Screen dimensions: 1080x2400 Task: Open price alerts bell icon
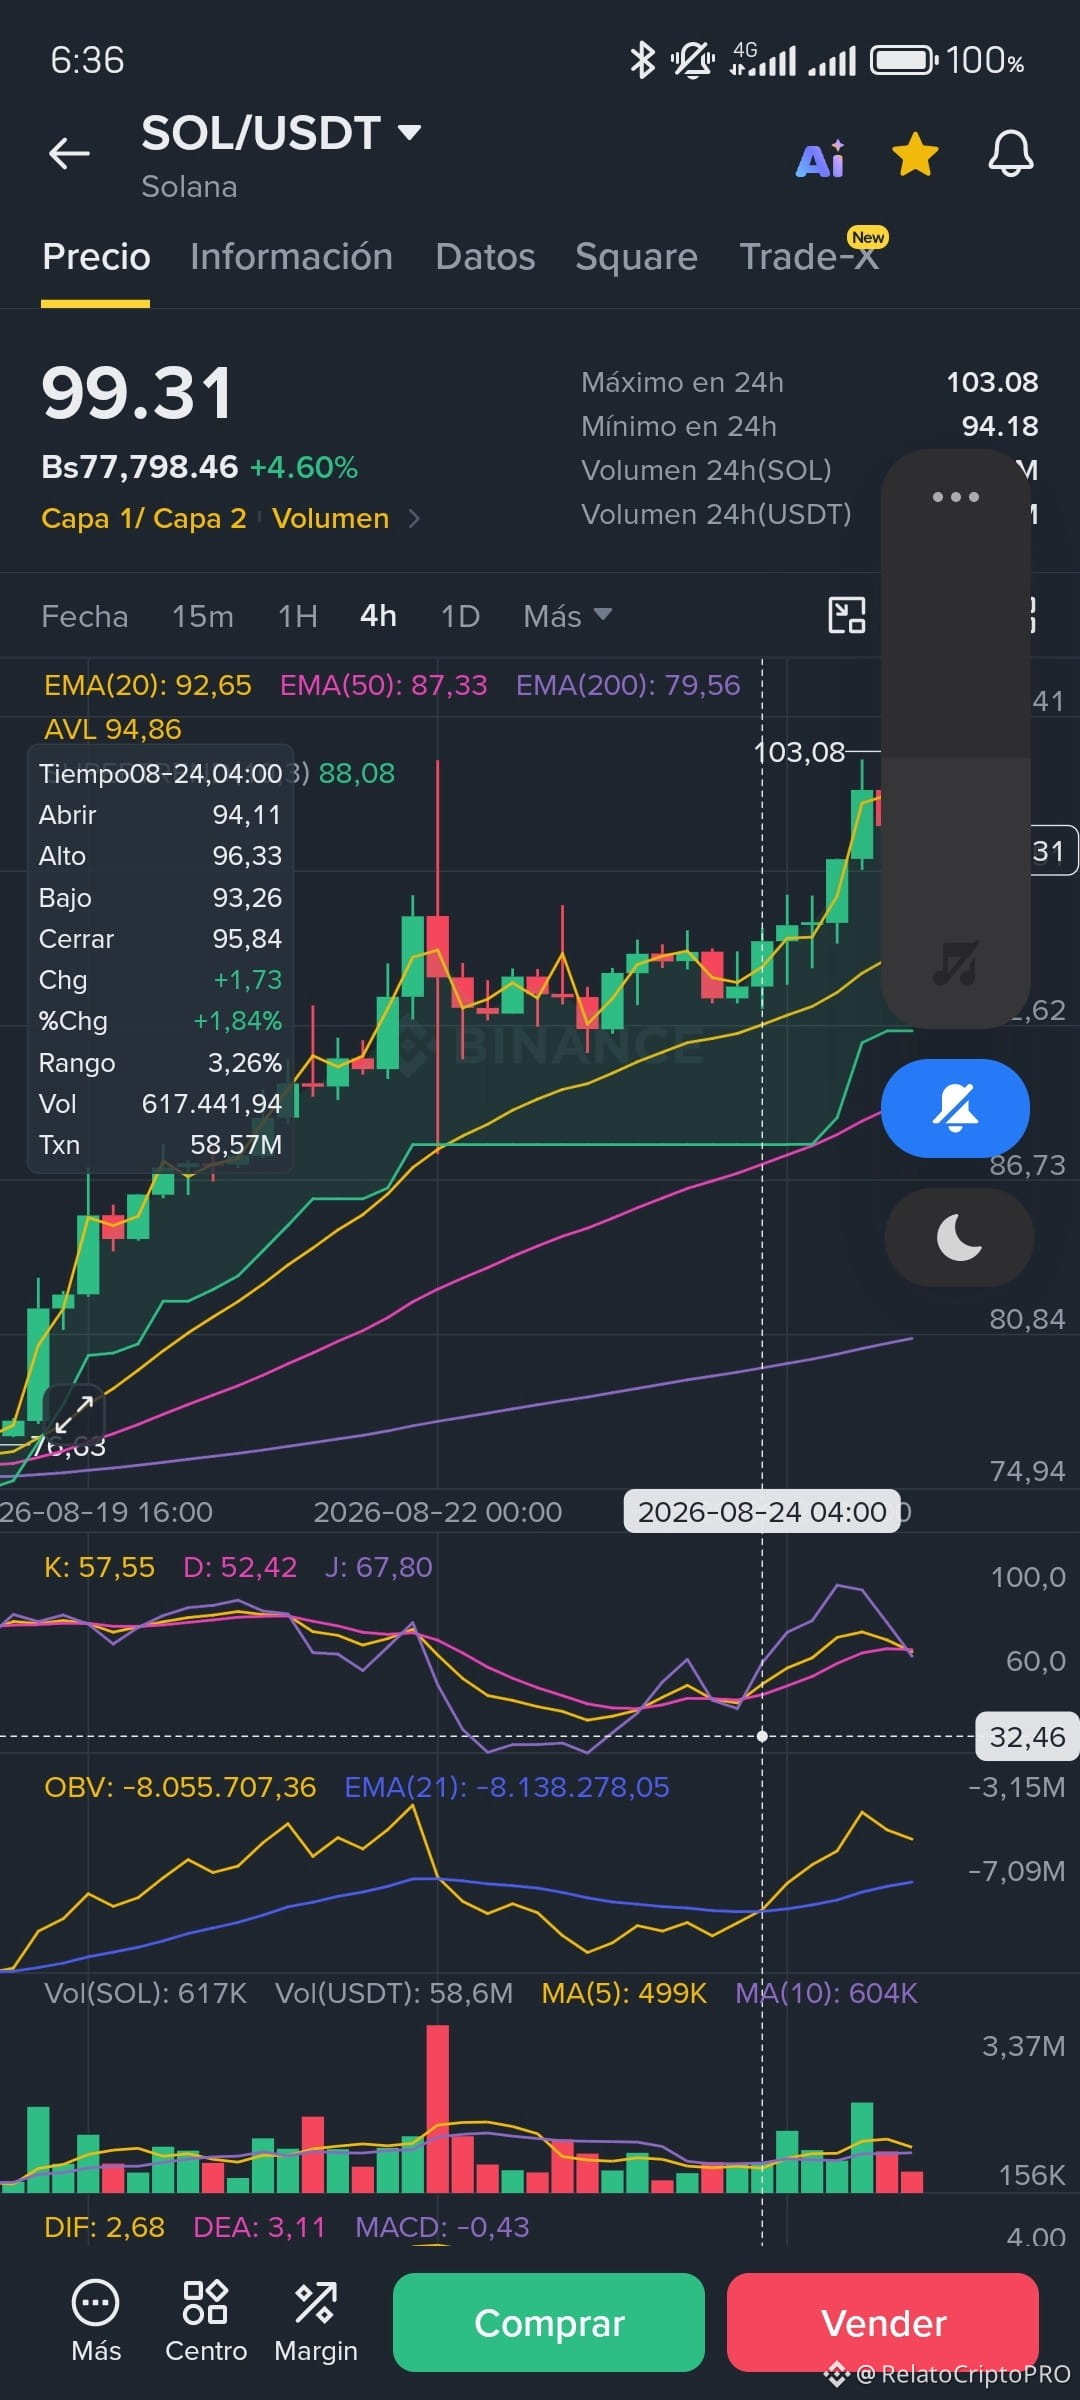1010,154
